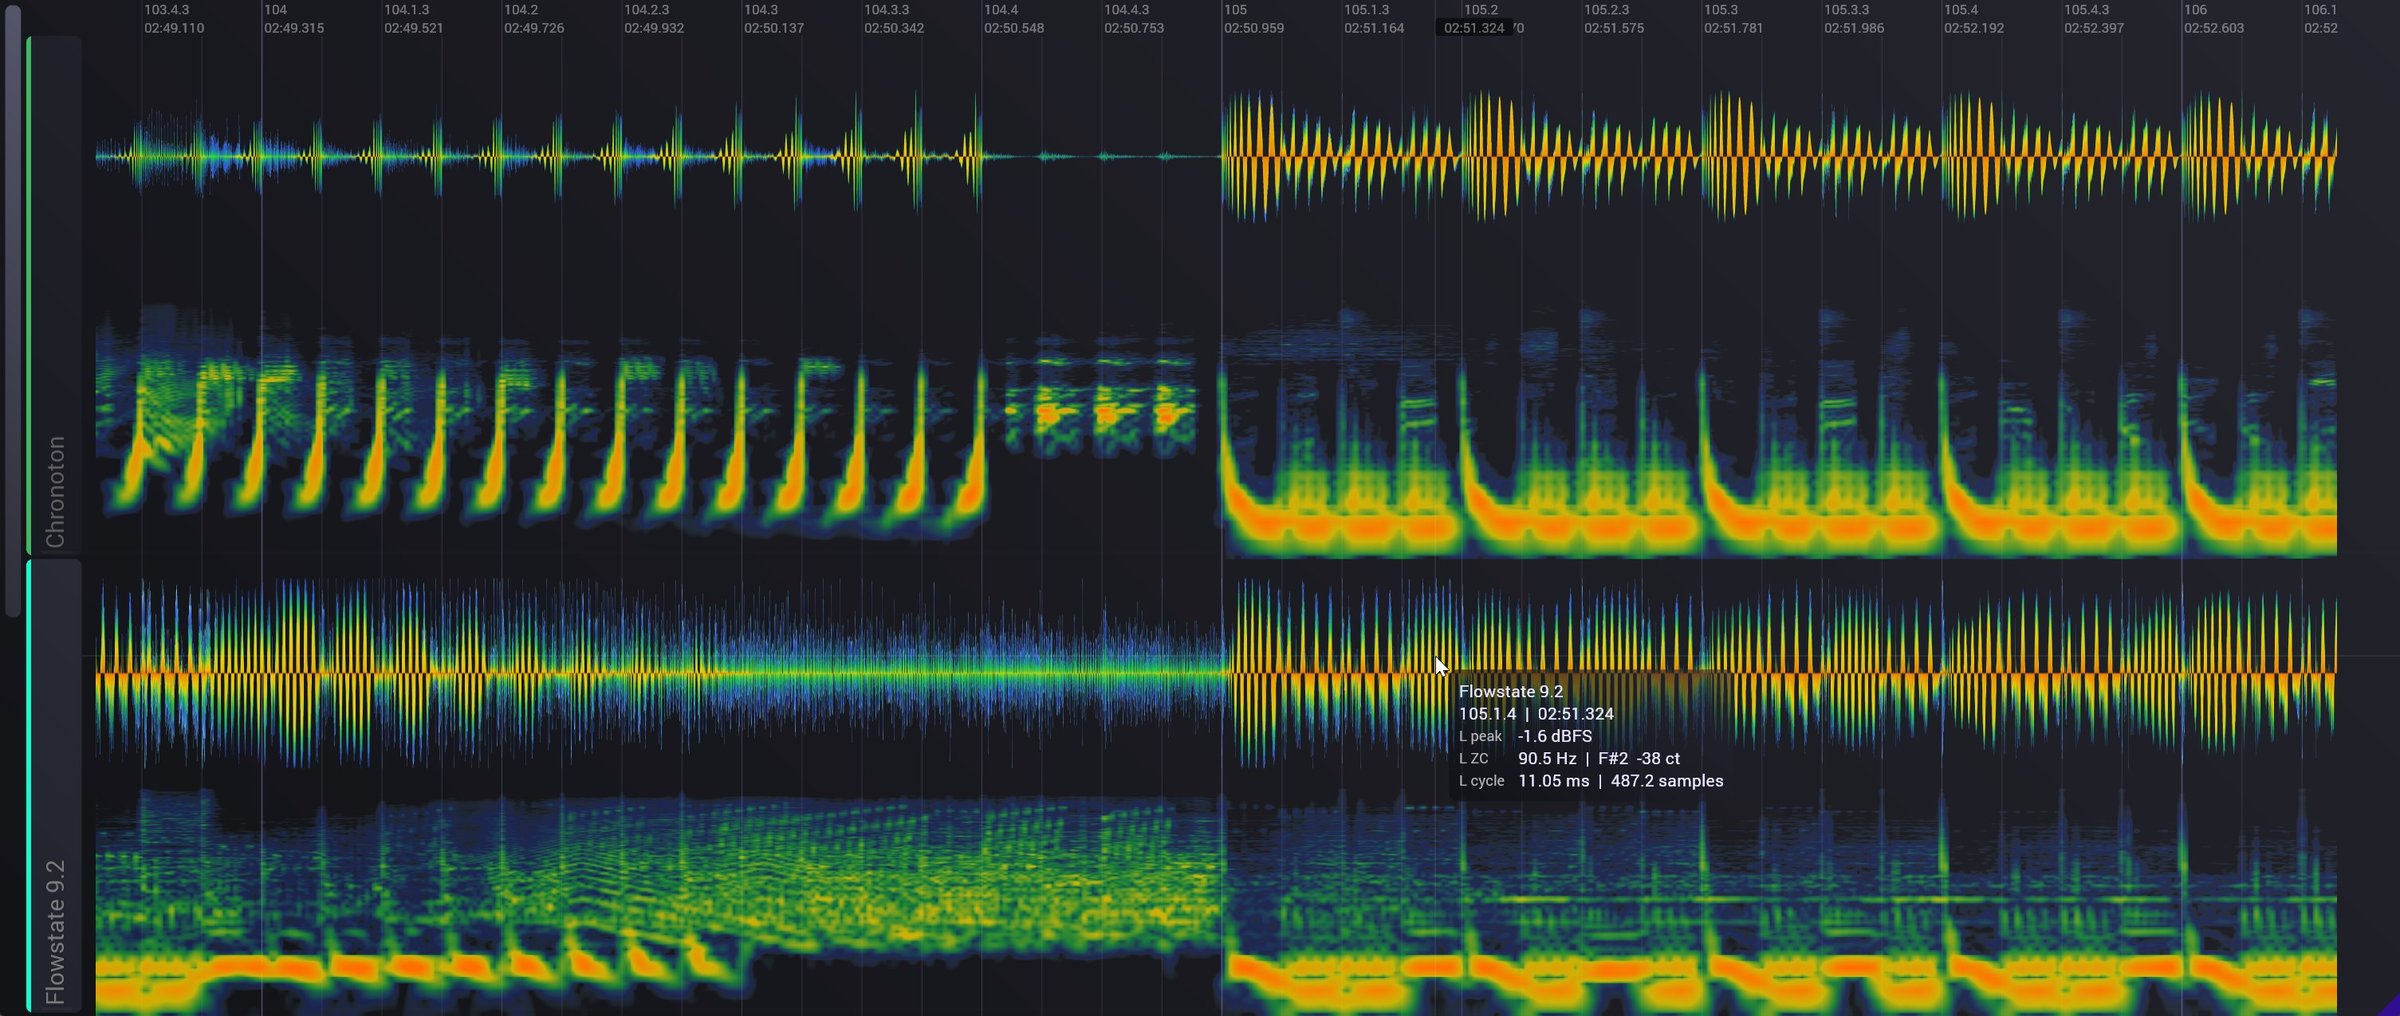This screenshot has height=1016, width=2400.
Task: Click timeline position 104.4.3 at 02:50.753
Action: 1133,19
